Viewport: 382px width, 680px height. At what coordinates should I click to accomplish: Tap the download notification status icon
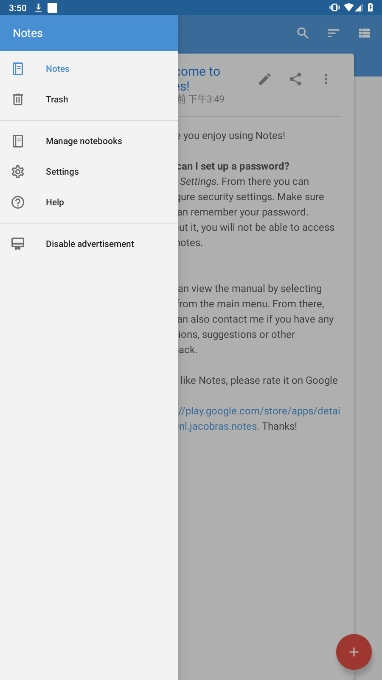[x=38, y=8]
